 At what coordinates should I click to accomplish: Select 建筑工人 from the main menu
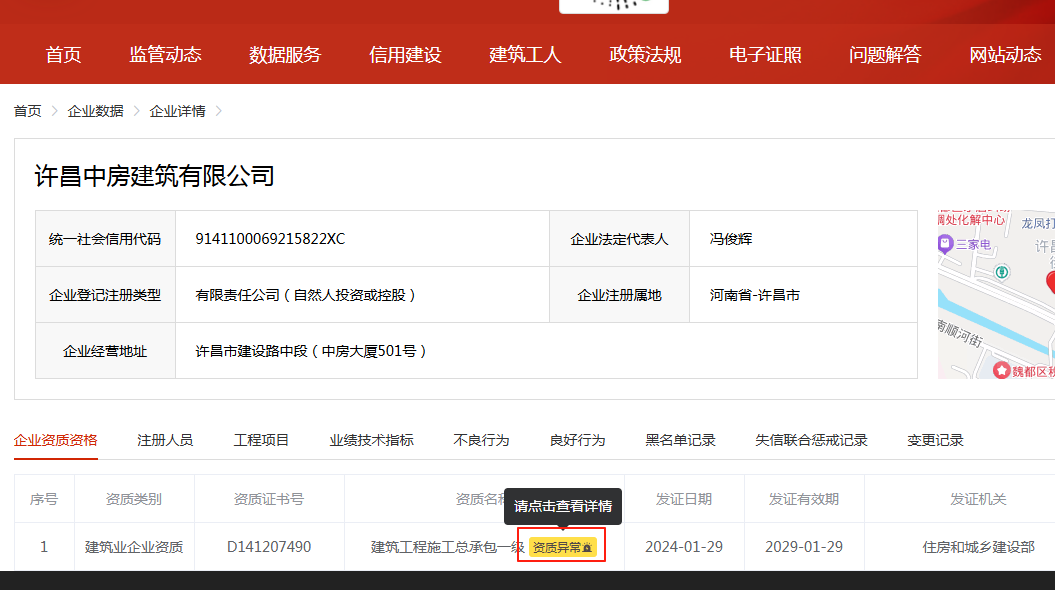pyautogui.click(x=525, y=55)
